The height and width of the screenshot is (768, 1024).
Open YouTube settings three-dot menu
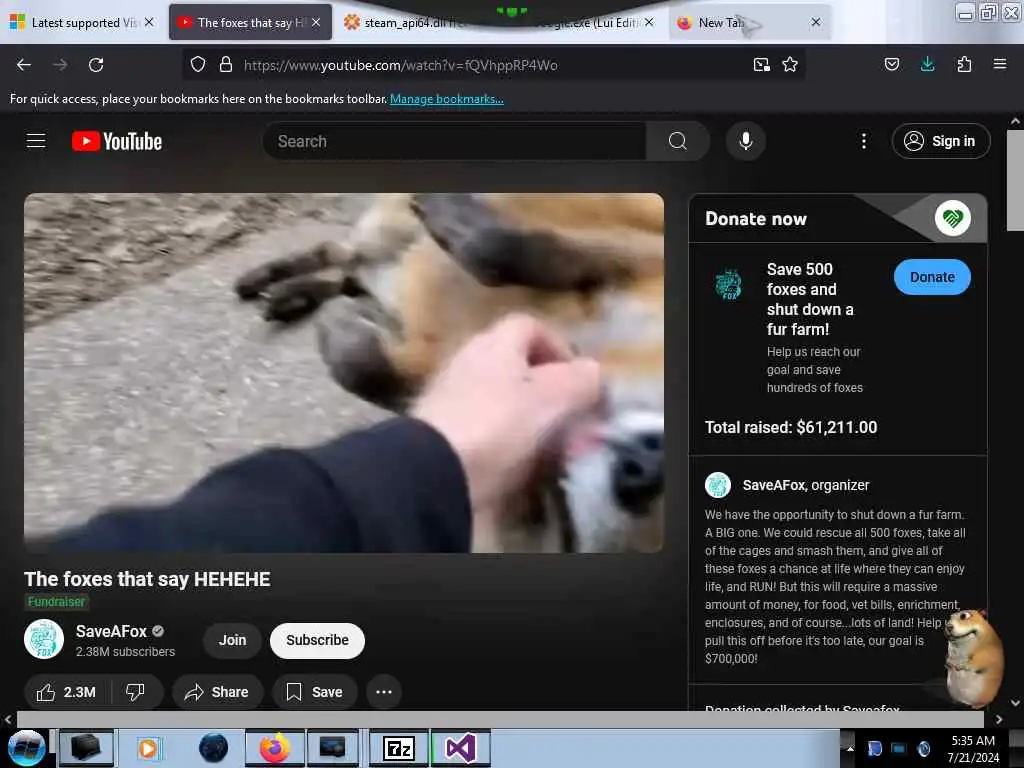pyautogui.click(x=864, y=141)
